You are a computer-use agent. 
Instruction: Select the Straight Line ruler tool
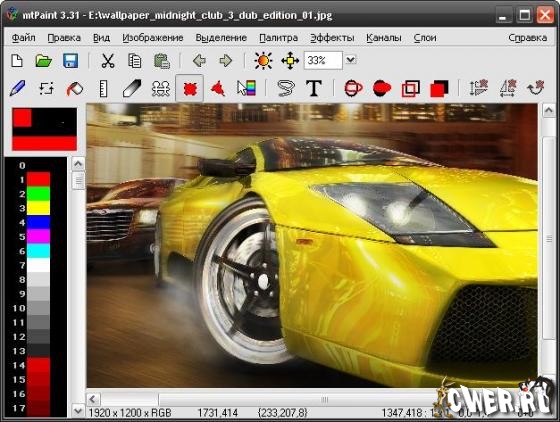[x=103, y=89]
